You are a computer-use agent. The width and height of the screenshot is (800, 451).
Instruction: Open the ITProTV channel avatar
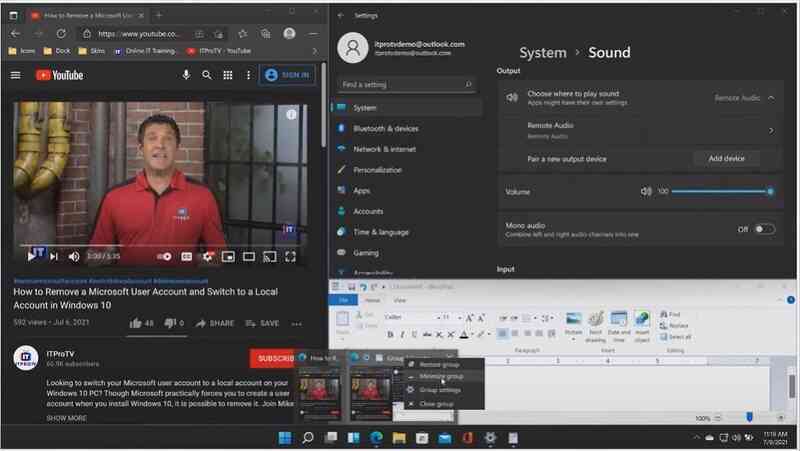point(26,358)
